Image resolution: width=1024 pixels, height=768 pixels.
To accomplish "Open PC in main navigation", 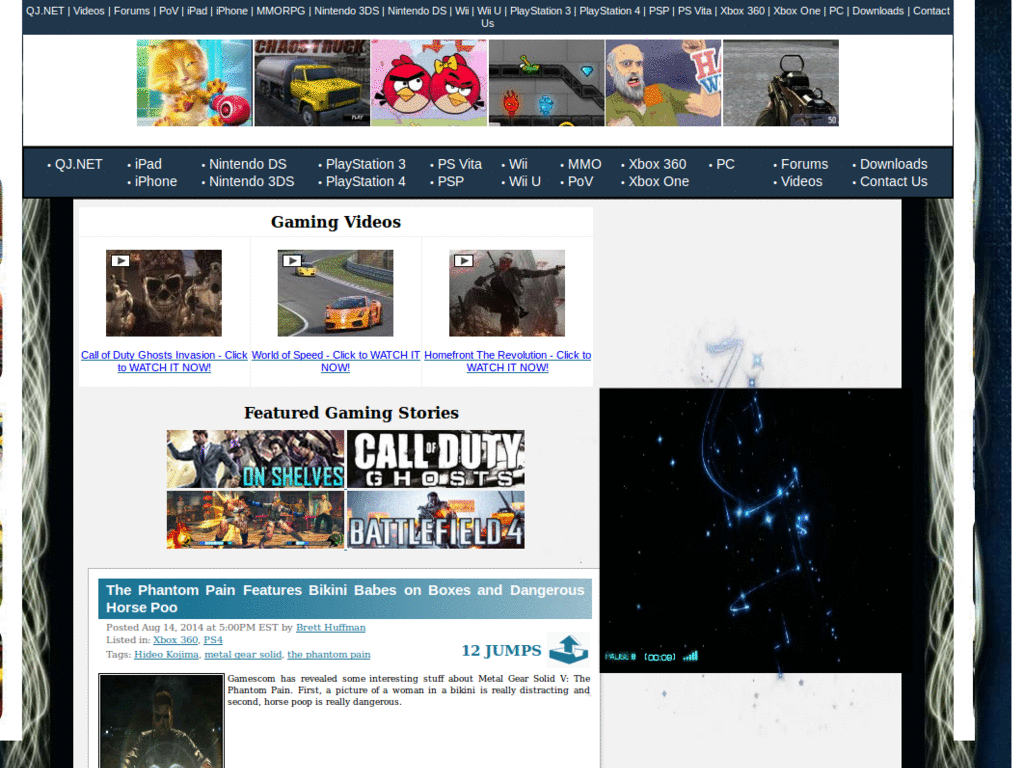I will click(726, 165).
